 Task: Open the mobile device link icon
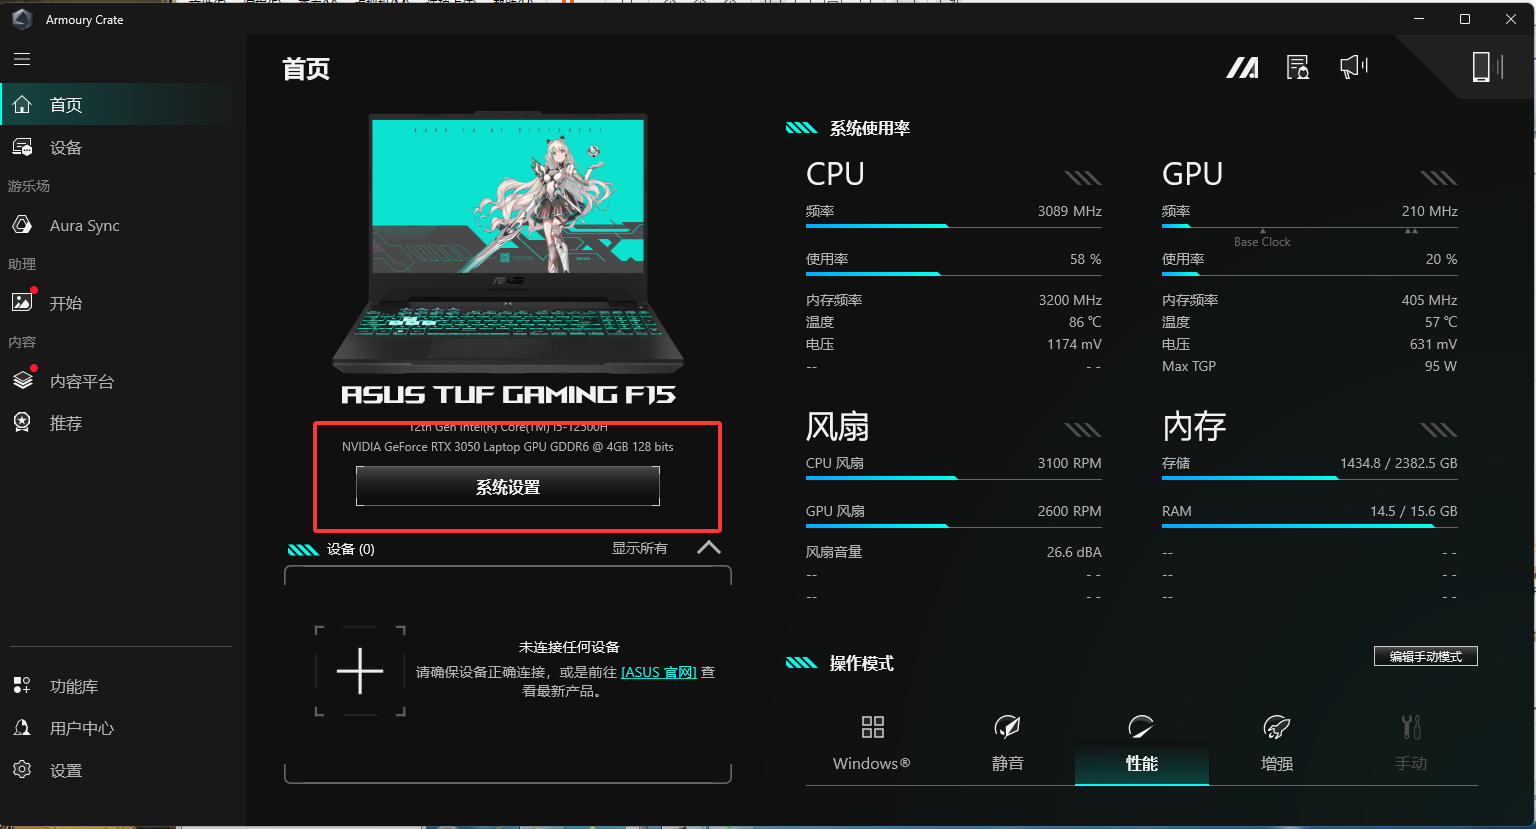pos(1487,67)
